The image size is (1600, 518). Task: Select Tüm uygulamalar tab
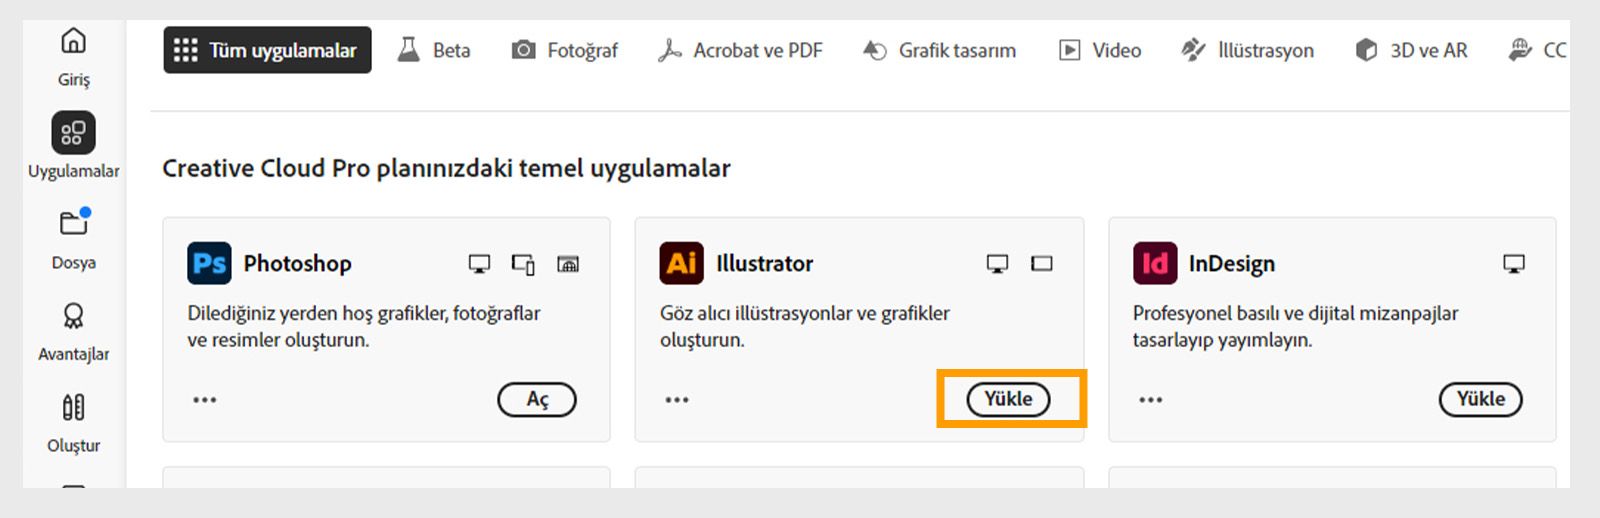[x=267, y=50]
